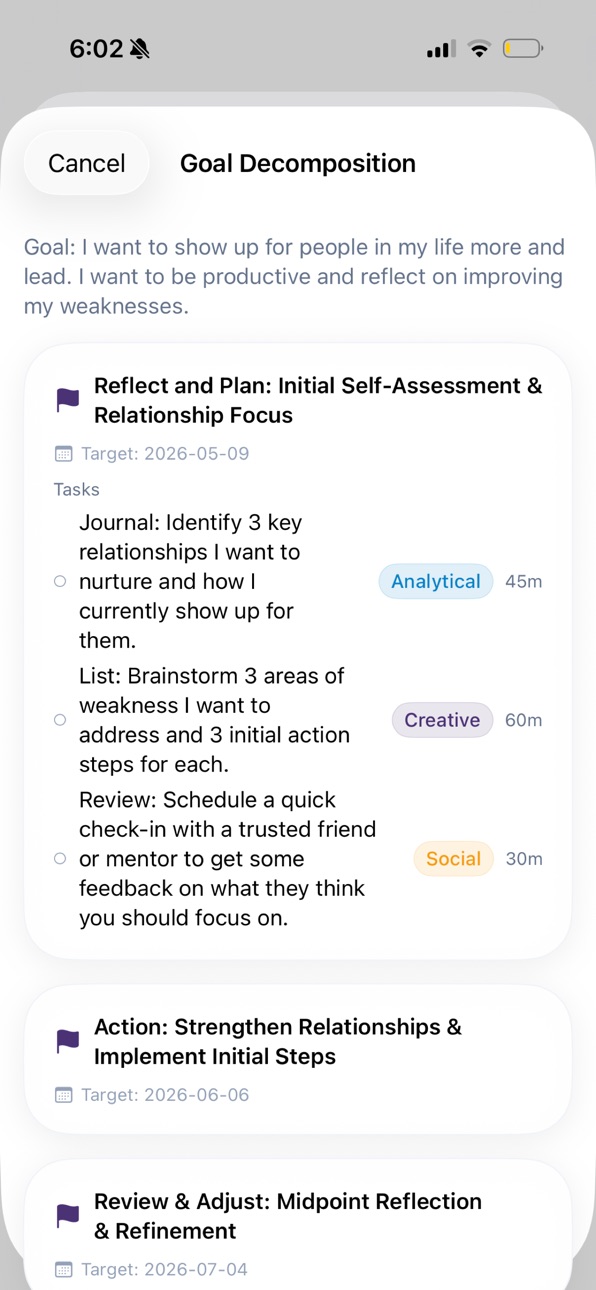Tap the flag icon for Action: Strengthen Relationships

pos(67,1041)
